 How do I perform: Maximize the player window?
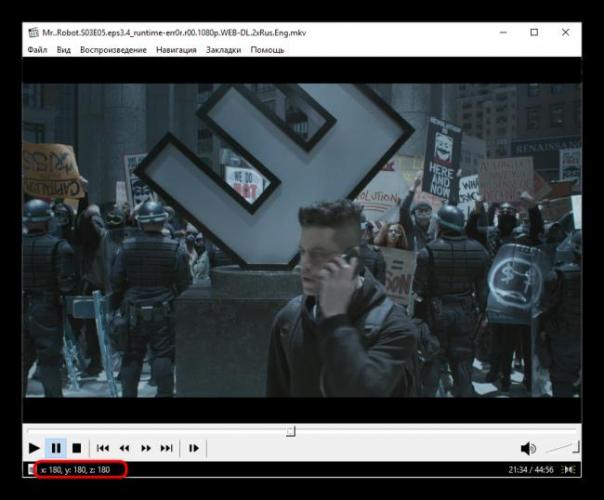[534, 33]
